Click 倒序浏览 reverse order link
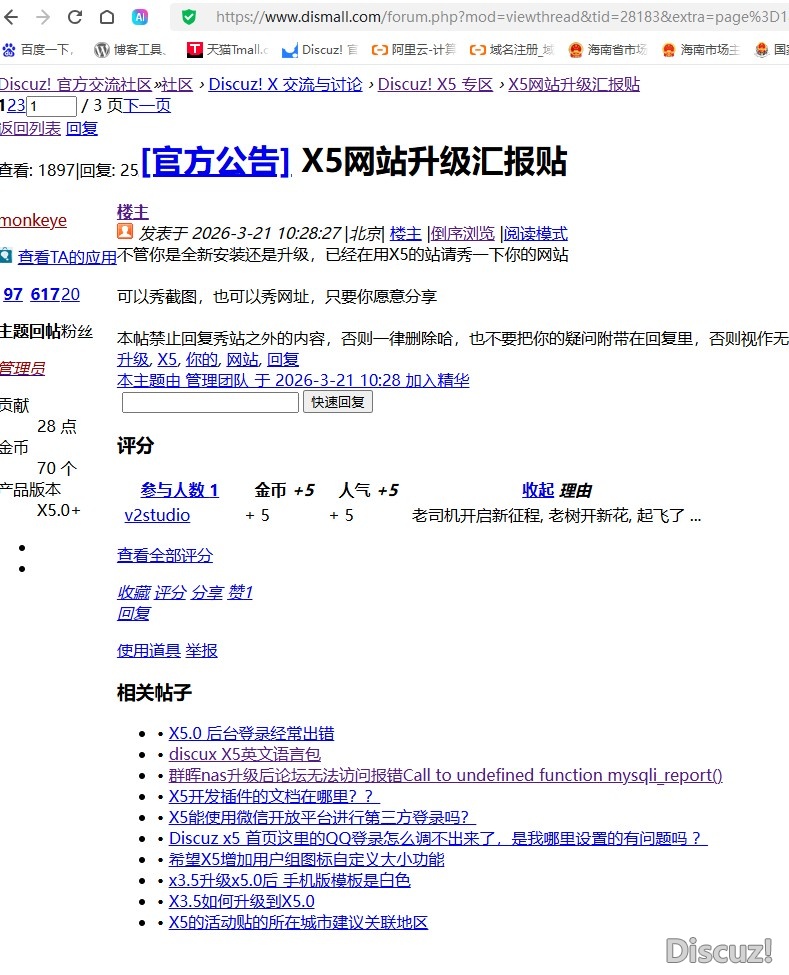The height and width of the screenshot is (975, 789). [463, 234]
